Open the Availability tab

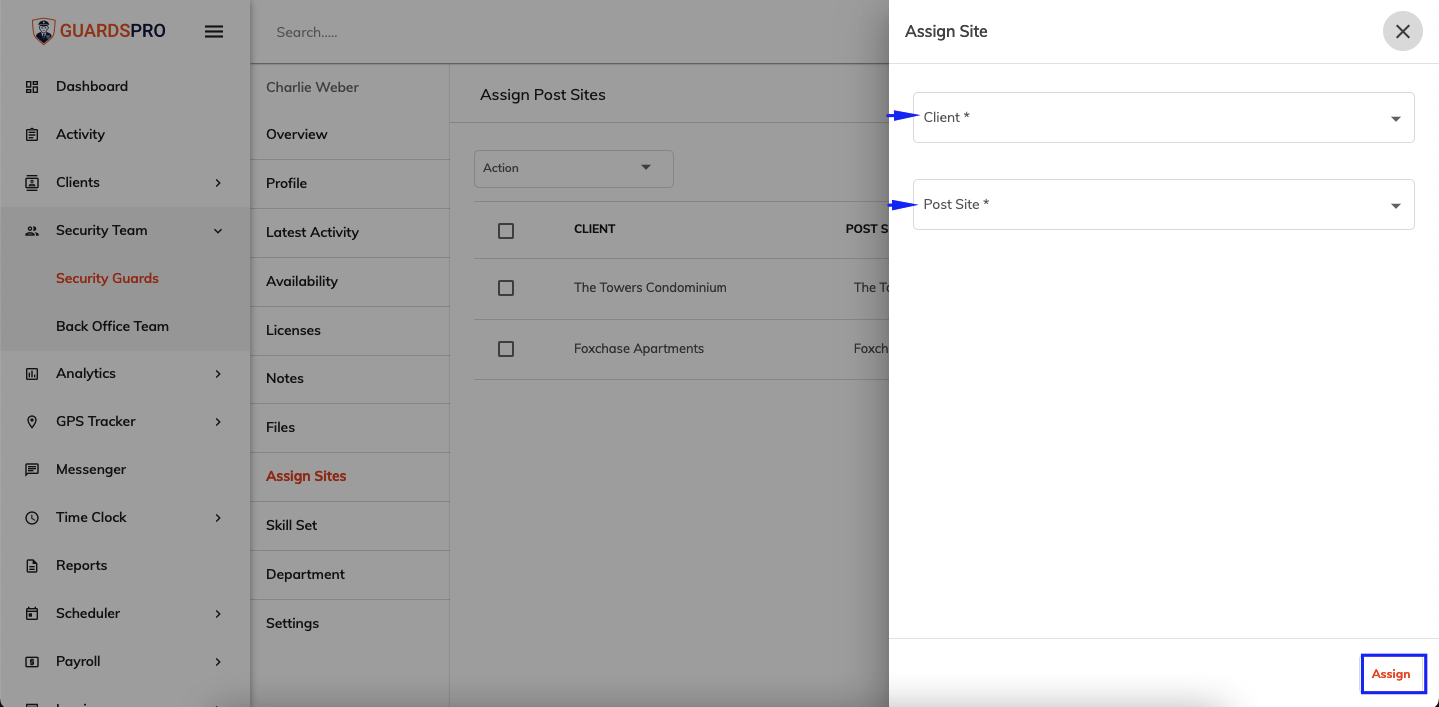click(349, 281)
